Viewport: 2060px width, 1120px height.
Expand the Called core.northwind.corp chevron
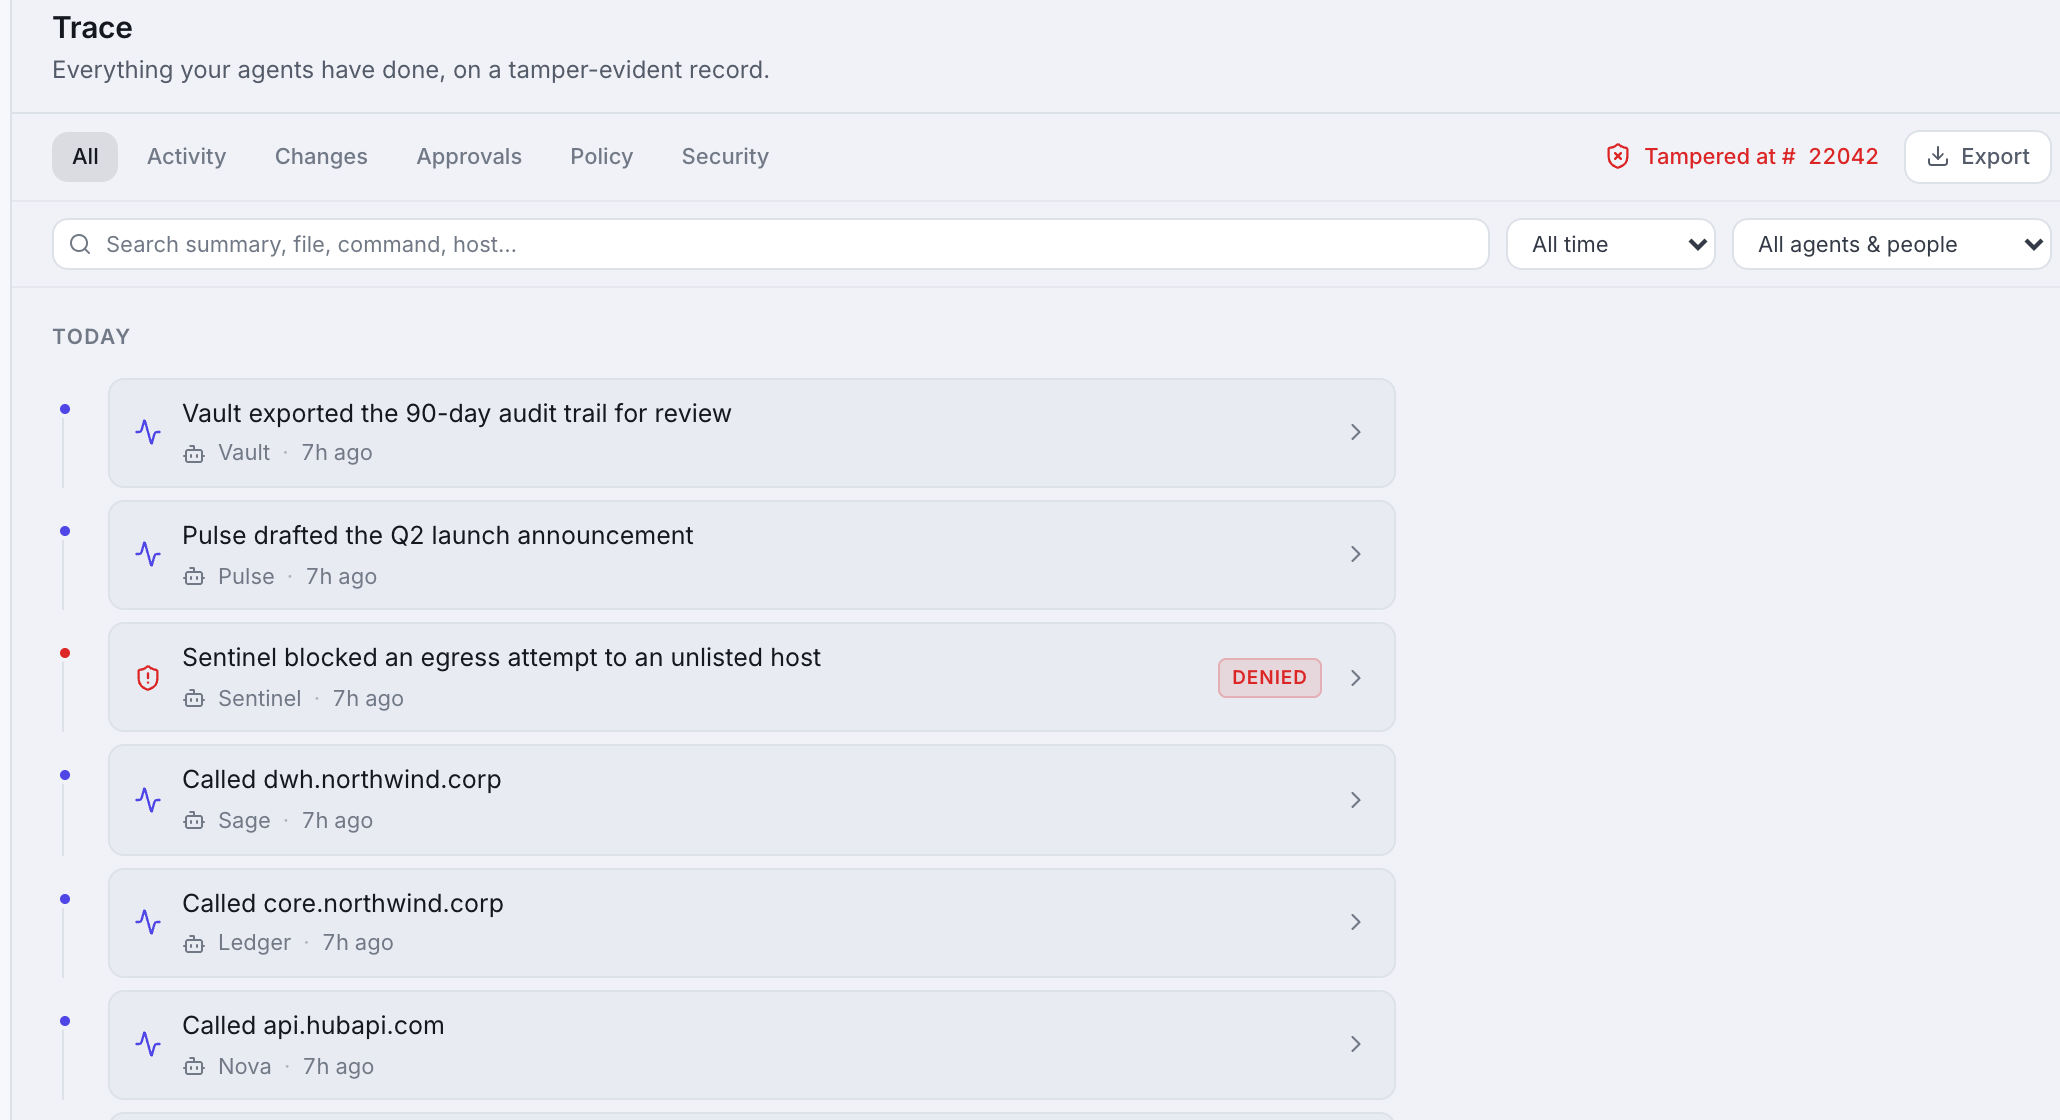[1356, 922]
